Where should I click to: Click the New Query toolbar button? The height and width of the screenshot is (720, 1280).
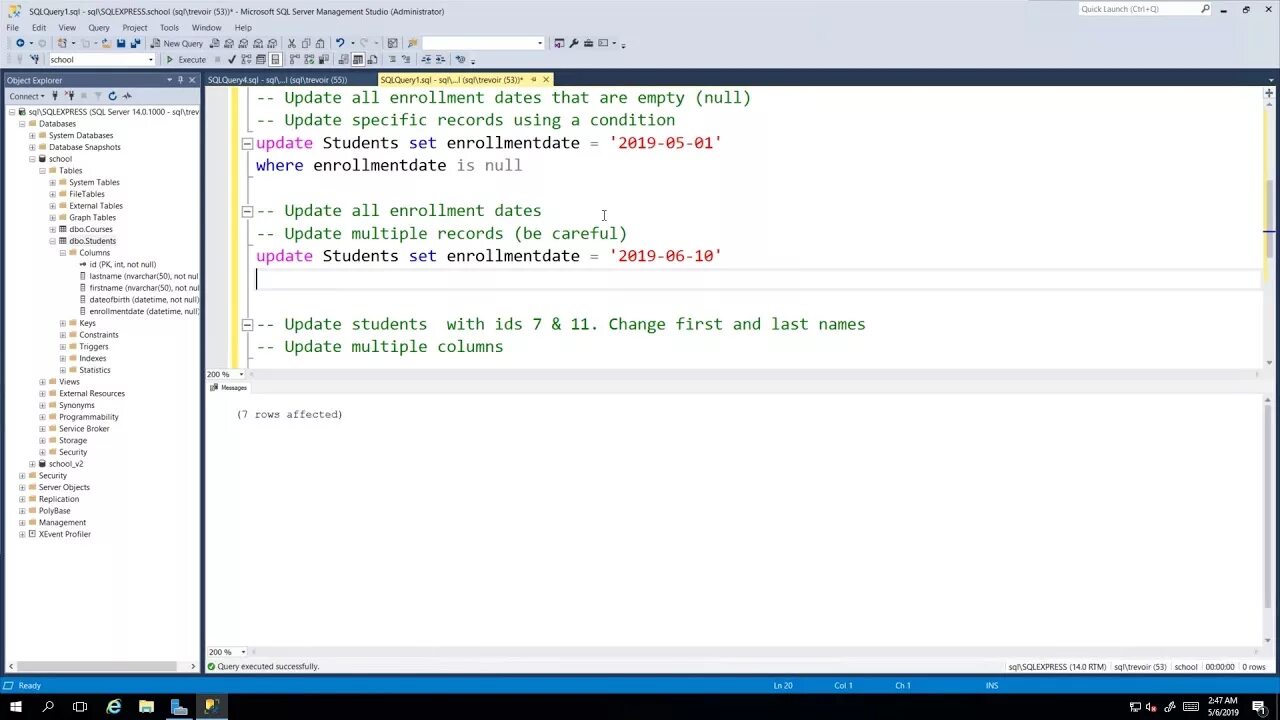click(177, 43)
